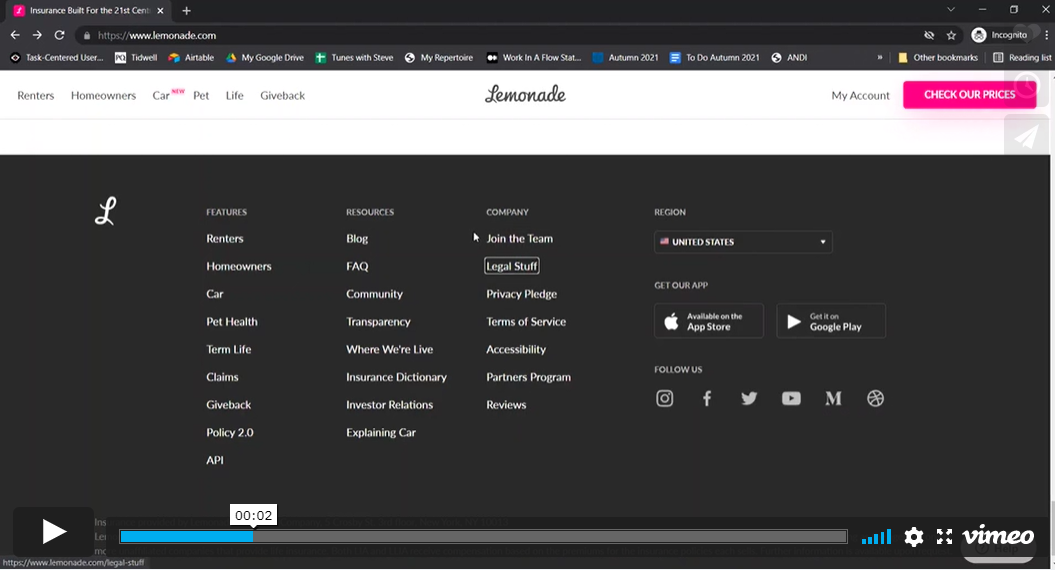This screenshot has height=570, width=1055.
Task: Open the Tidwell bookmark
Action: 136,58
